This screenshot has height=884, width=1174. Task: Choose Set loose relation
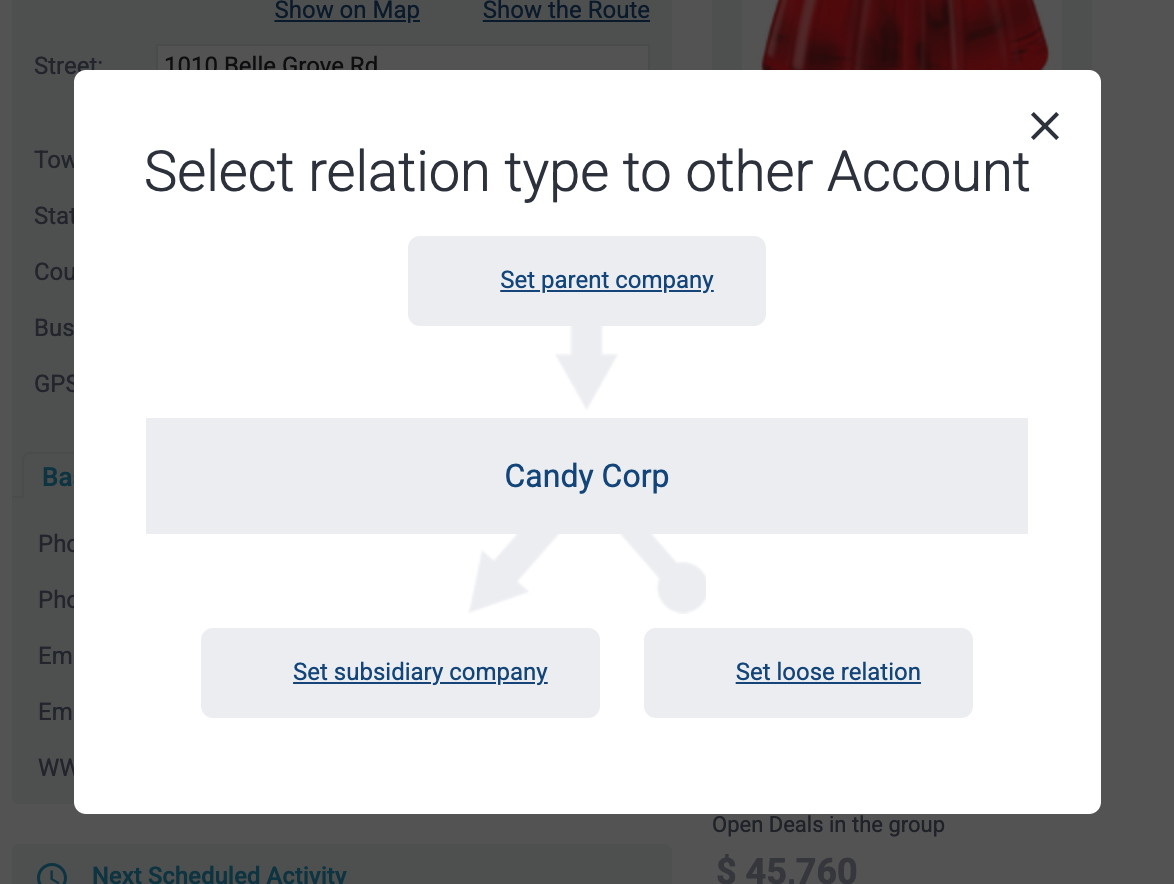pyautogui.click(x=828, y=672)
